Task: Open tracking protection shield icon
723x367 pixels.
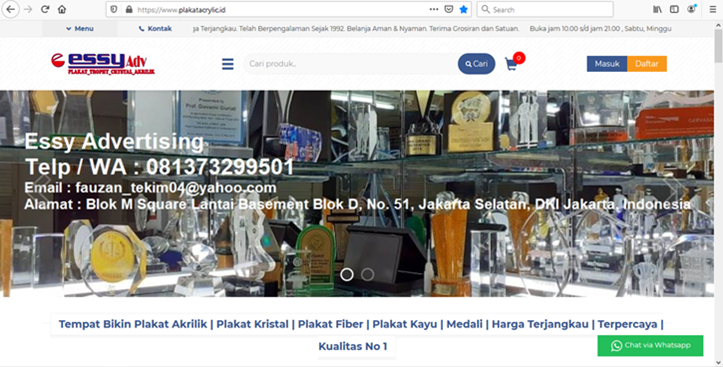Action: pyautogui.click(x=114, y=9)
